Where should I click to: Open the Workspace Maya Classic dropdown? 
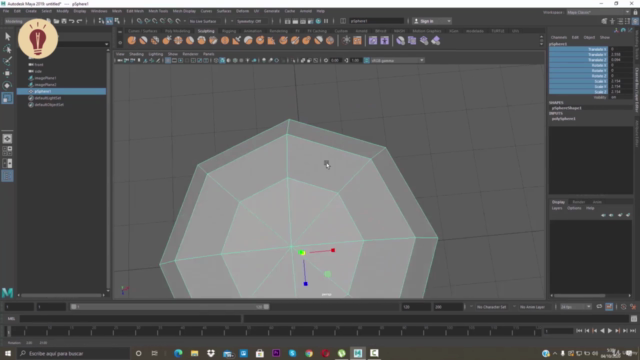[598, 12]
